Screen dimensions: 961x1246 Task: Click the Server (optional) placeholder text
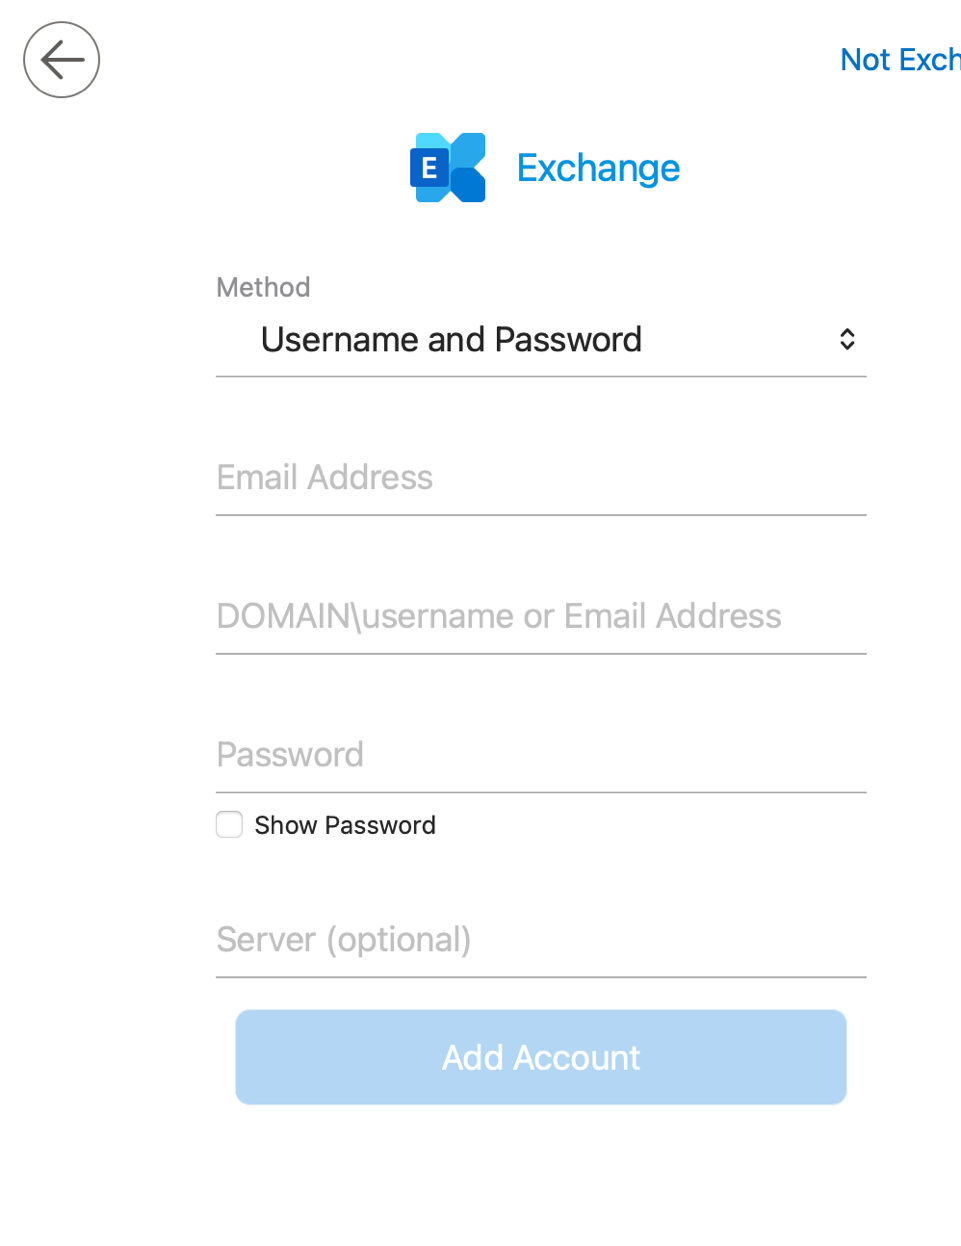pos(344,940)
